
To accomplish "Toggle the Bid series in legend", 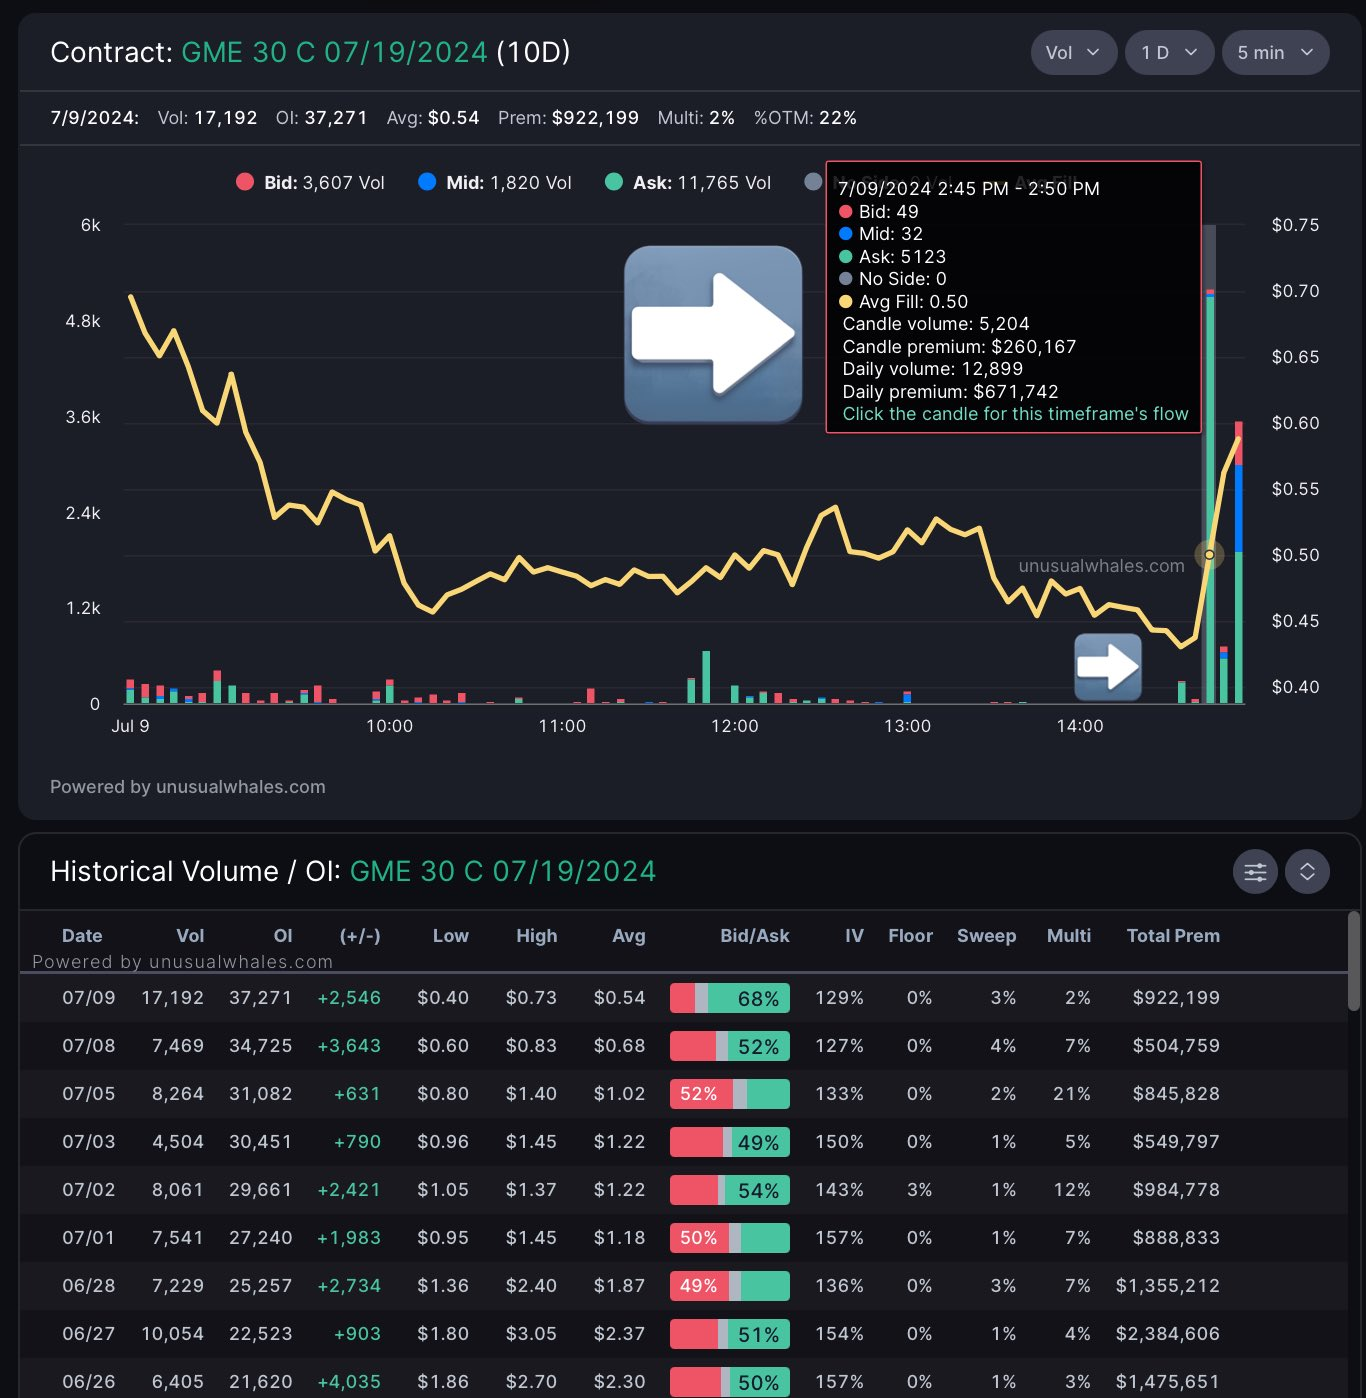I will tap(310, 183).
